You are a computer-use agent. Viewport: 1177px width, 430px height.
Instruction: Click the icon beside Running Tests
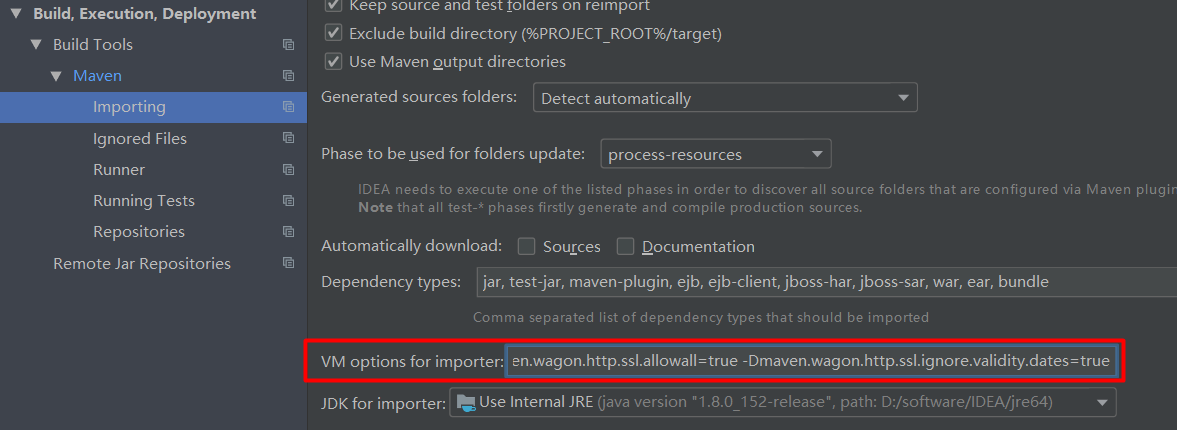click(x=289, y=200)
